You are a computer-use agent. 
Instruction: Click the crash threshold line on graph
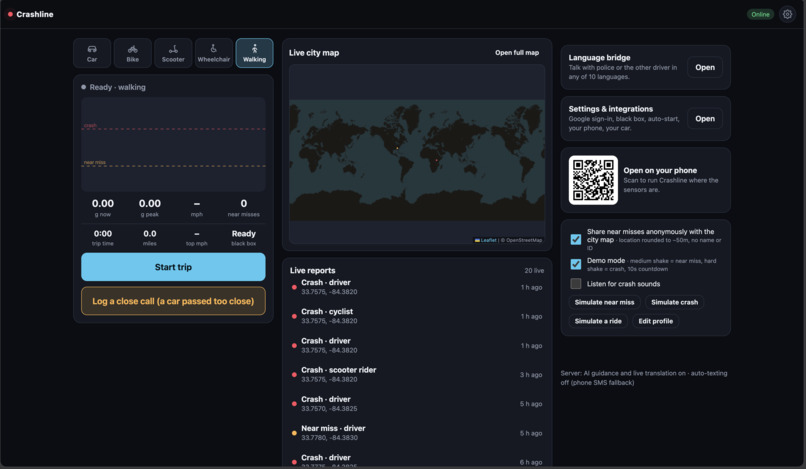click(173, 129)
